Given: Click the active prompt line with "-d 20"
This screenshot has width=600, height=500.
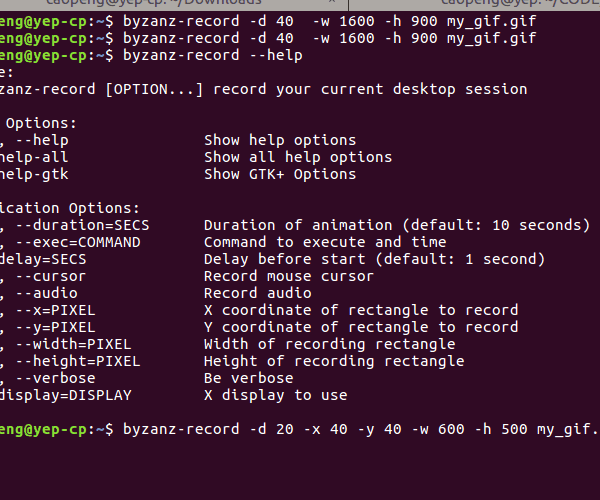Looking at the screenshot, I should click(x=360, y=429).
